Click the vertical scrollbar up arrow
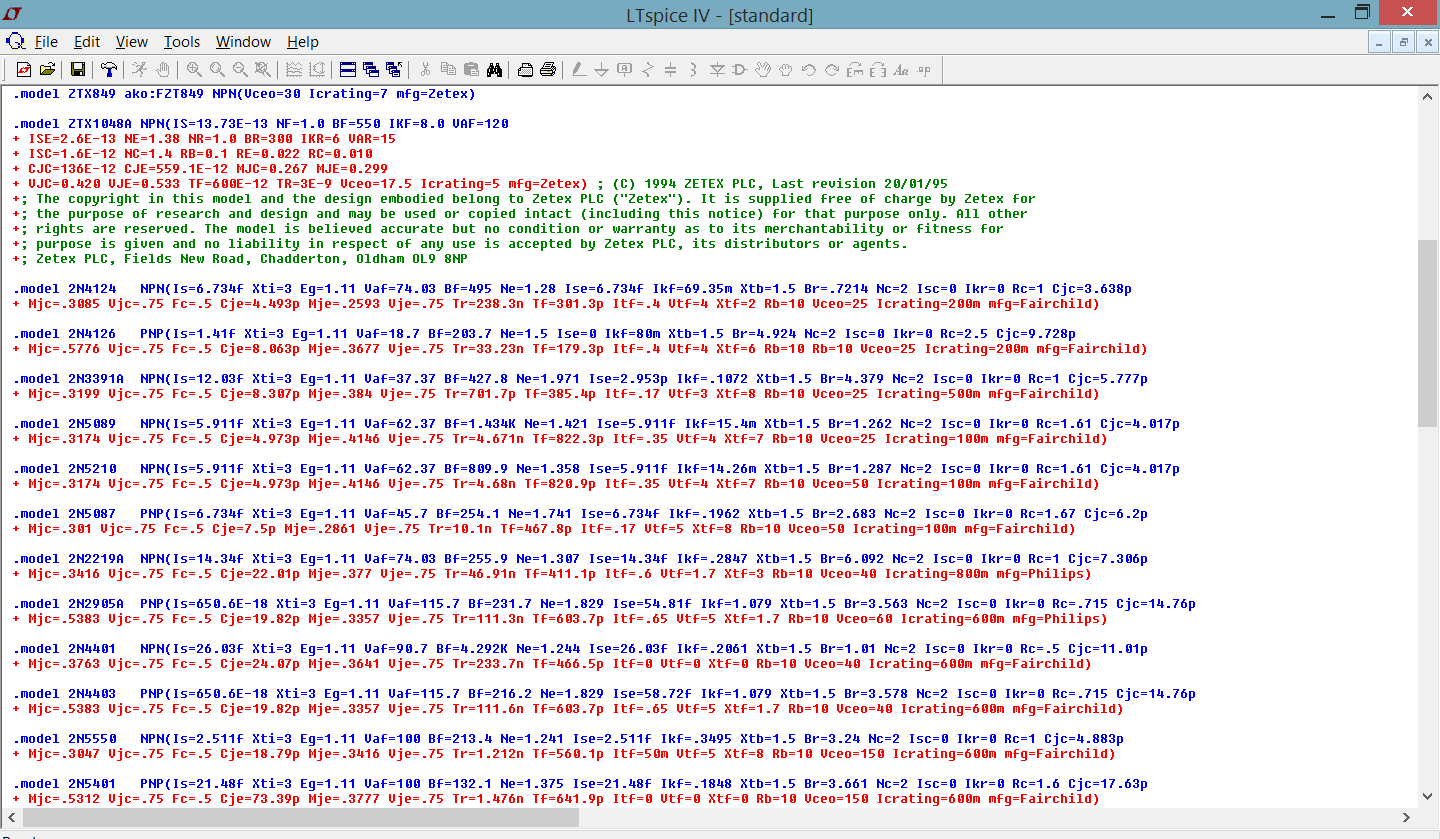Image resolution: width=1440 pixels, height=839 pixels. (1427, 96)
